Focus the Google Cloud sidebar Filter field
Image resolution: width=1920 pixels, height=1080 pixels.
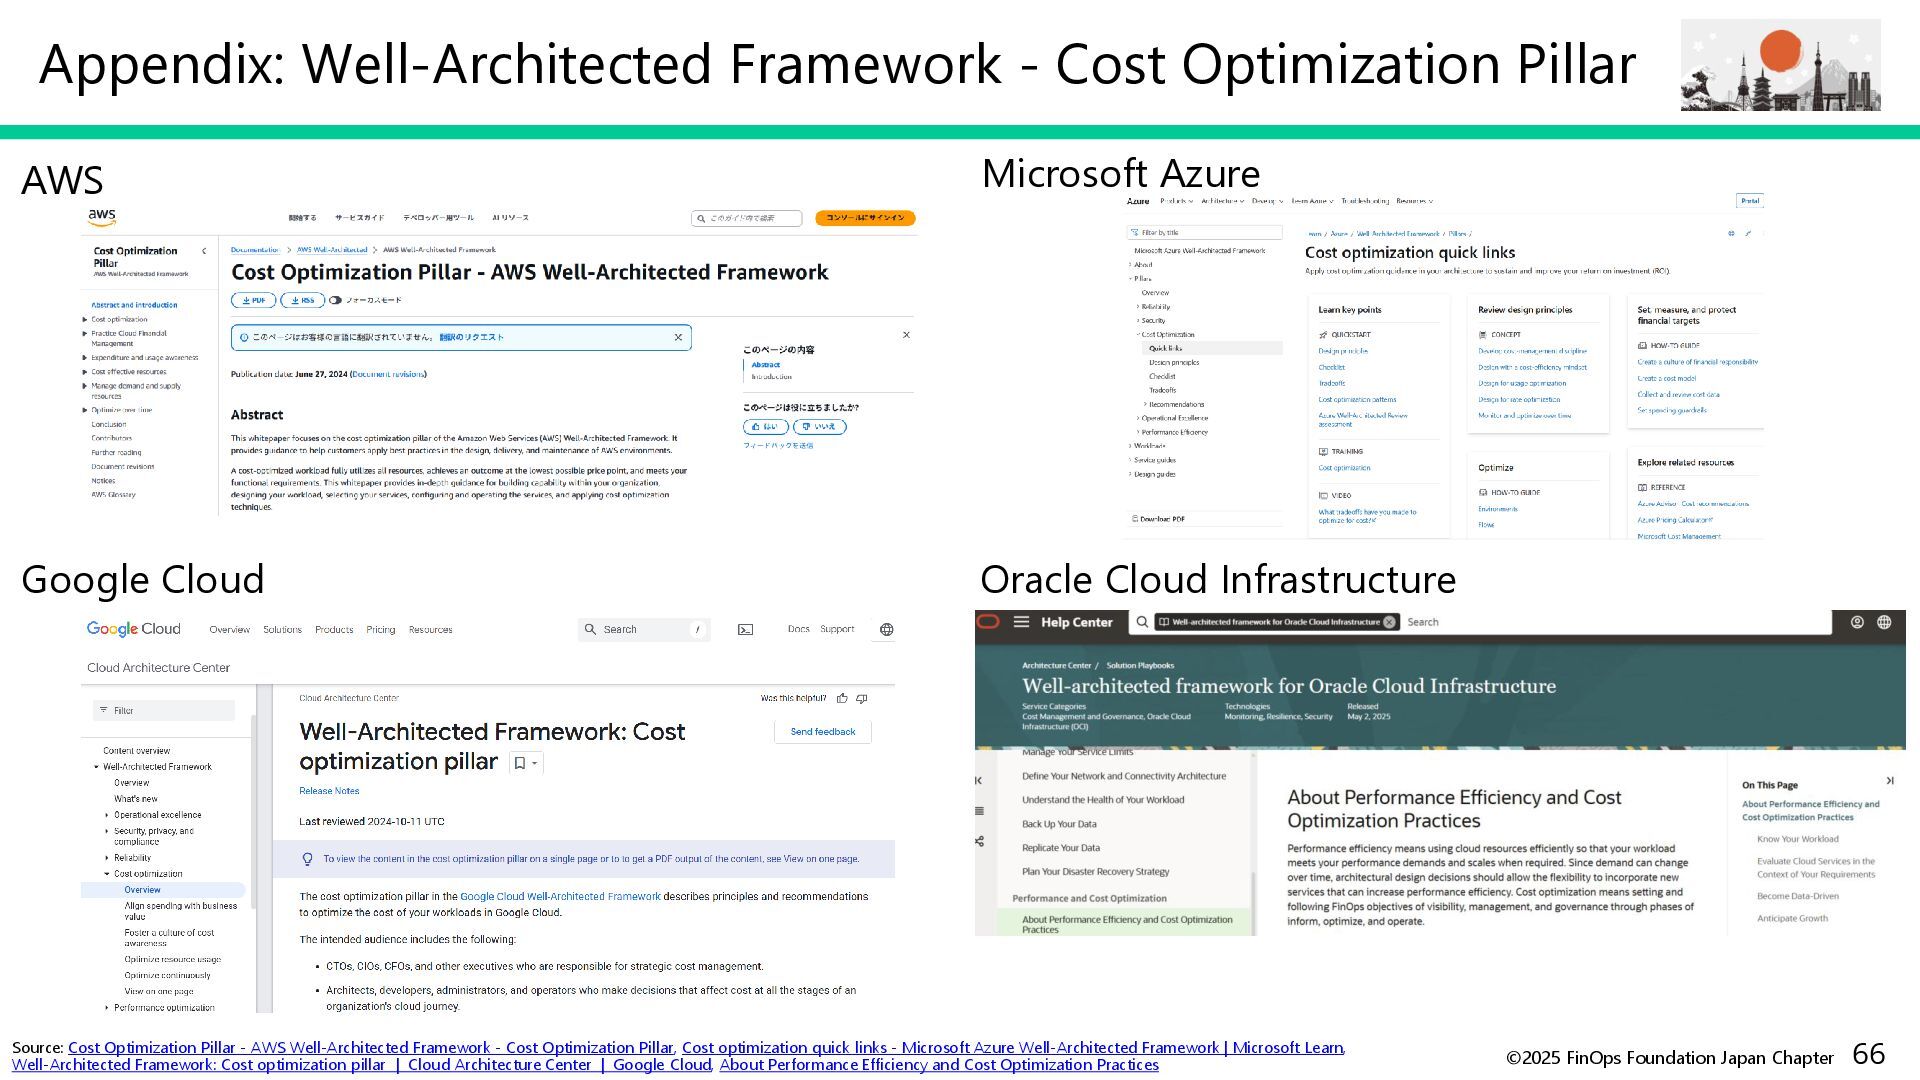point(164,711)
